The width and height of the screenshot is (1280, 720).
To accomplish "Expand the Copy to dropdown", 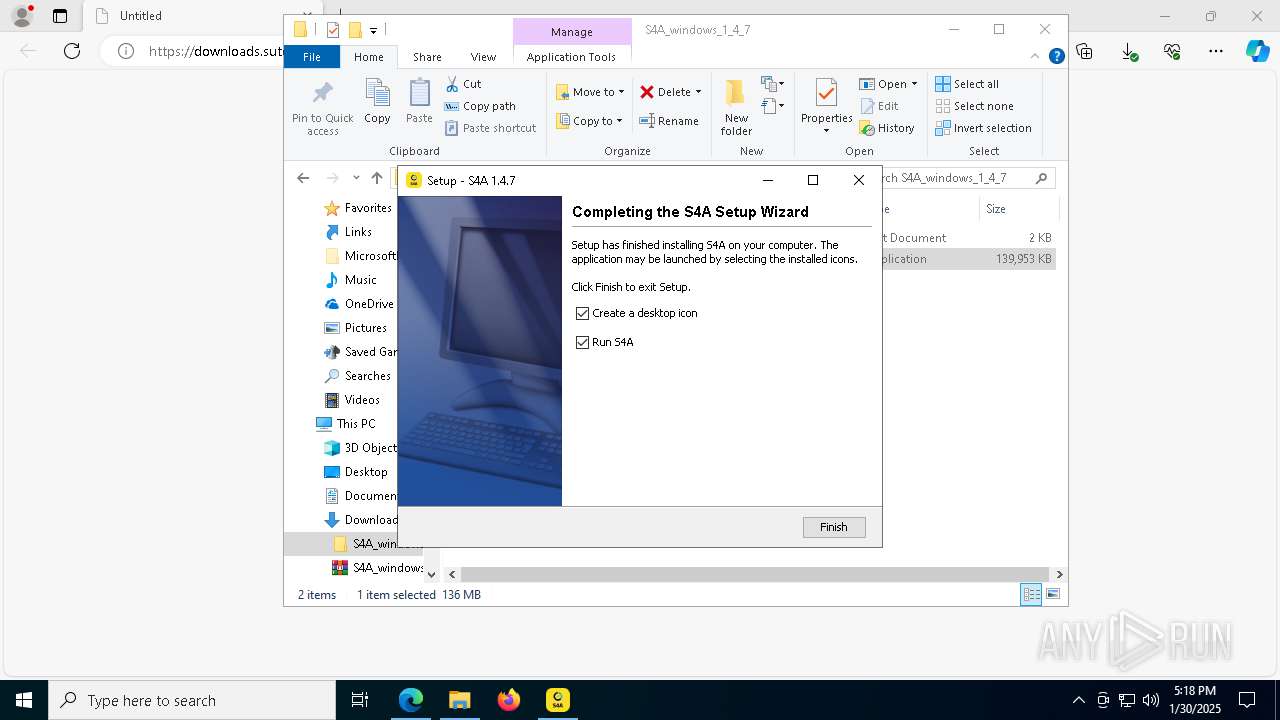I will tap(619, 121).
